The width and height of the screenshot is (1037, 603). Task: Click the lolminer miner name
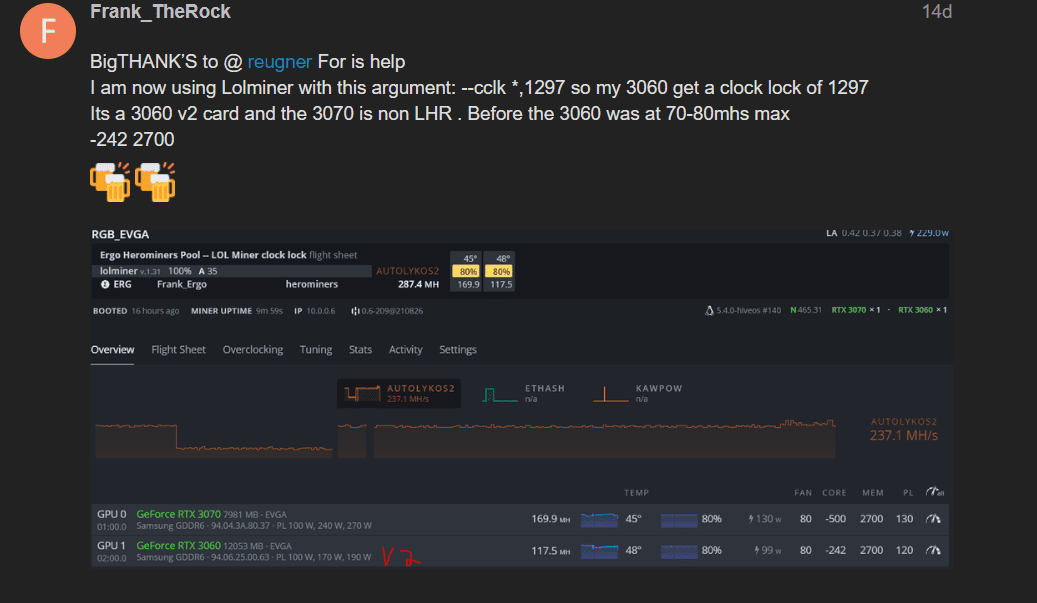click(x=118, y=271)
